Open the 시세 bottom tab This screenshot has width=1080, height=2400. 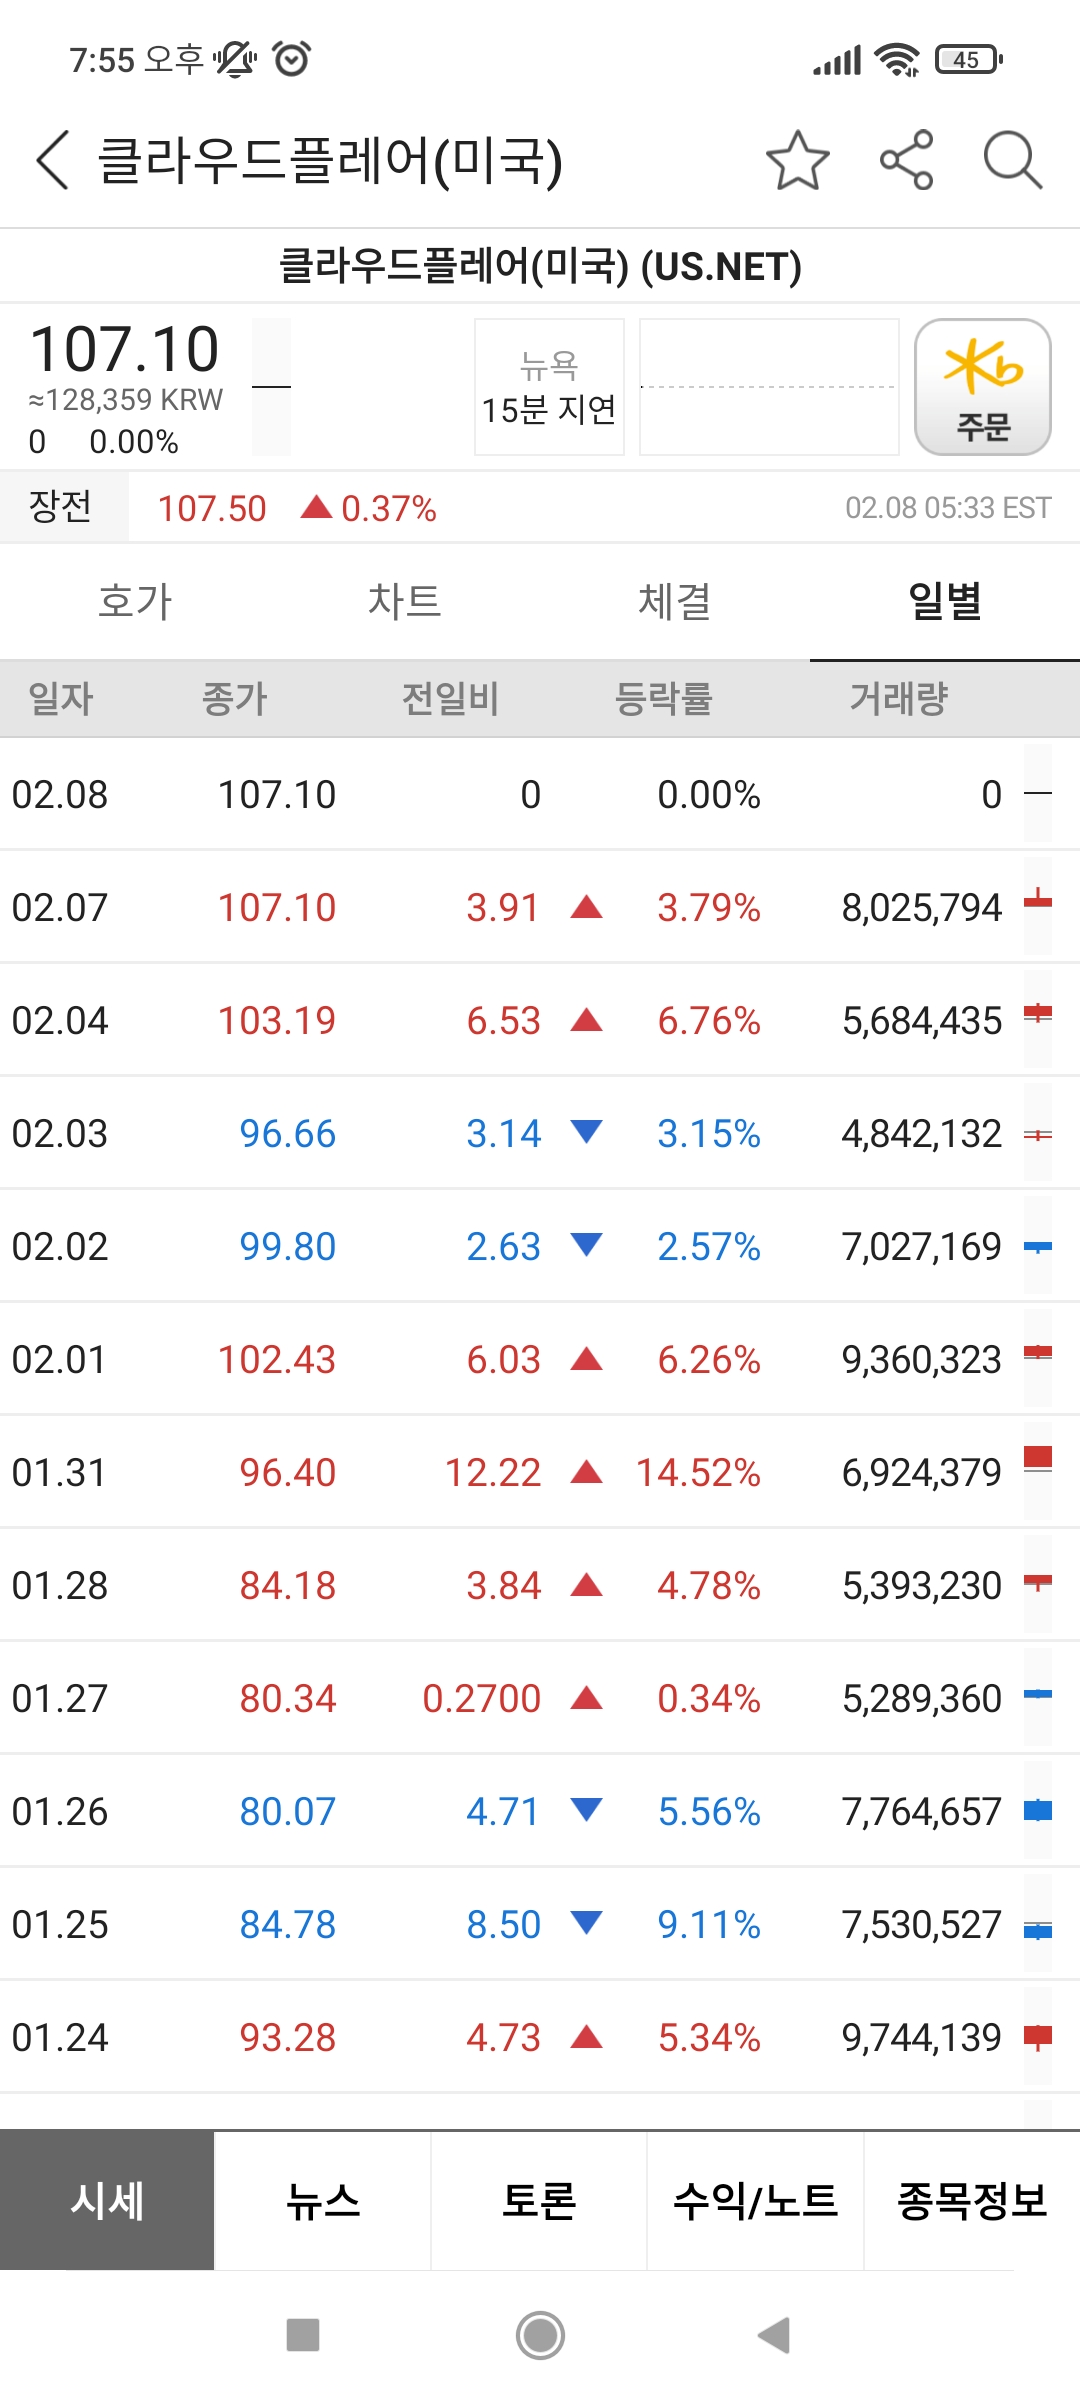[x=107, y=2201]
